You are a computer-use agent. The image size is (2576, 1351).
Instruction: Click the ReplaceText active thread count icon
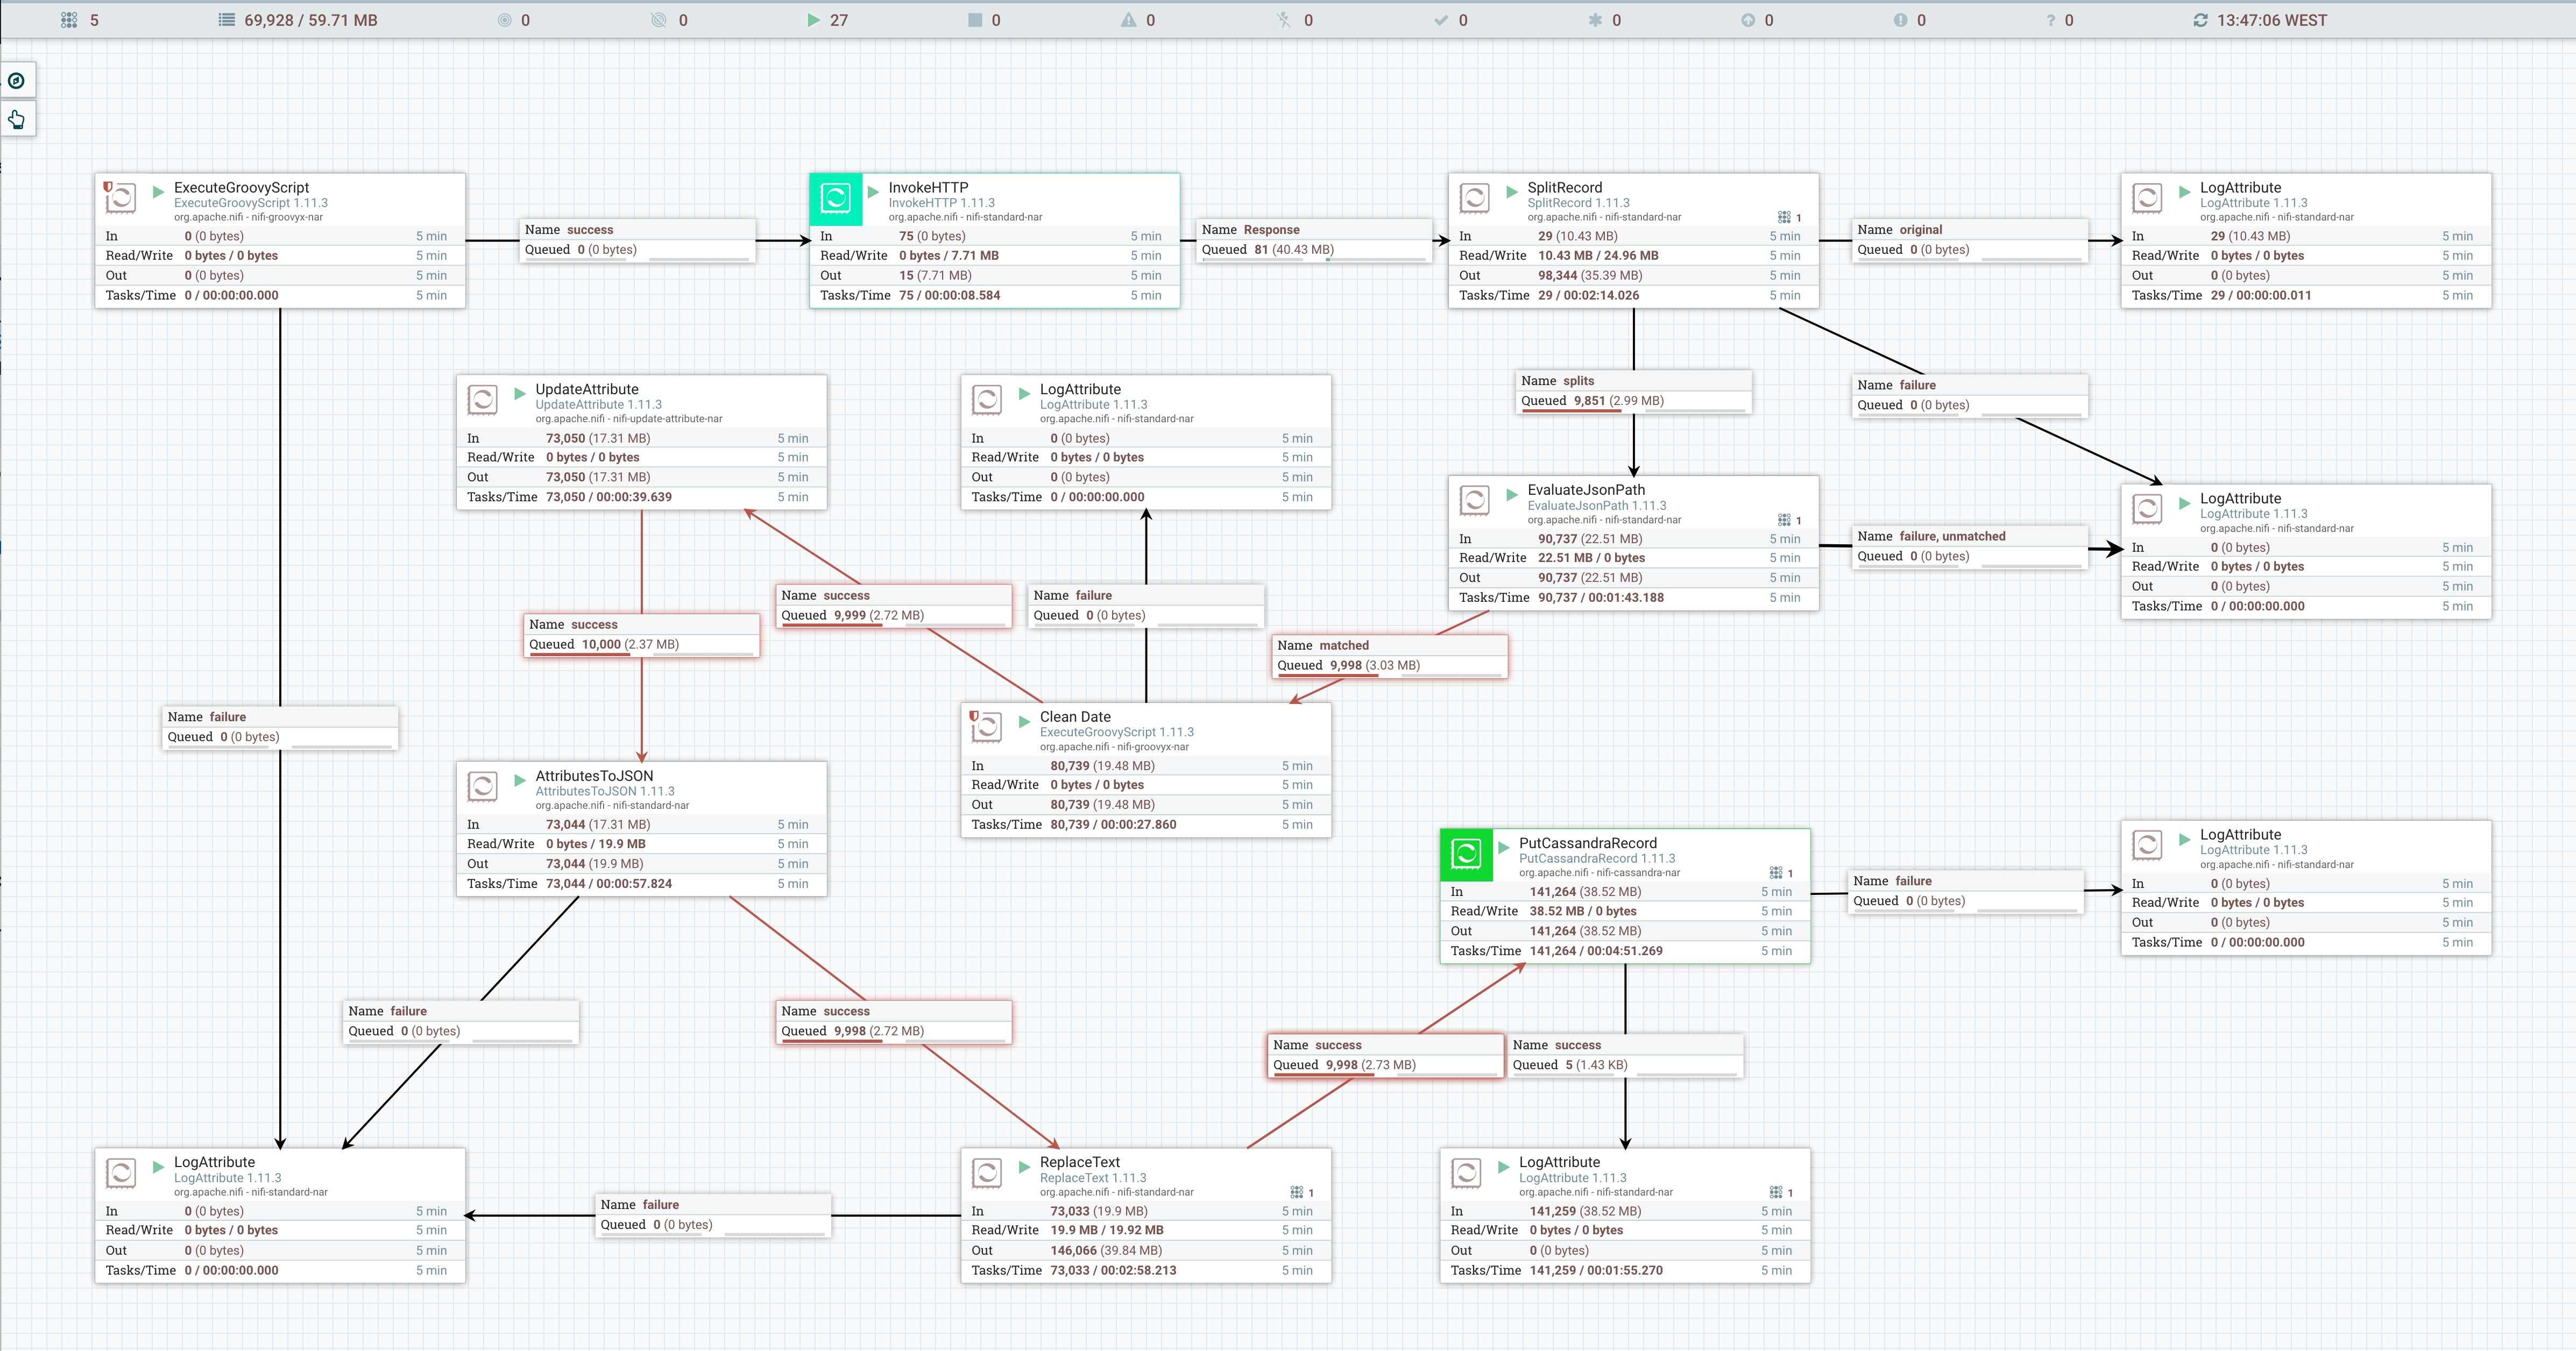(x=1296, y=1192)
